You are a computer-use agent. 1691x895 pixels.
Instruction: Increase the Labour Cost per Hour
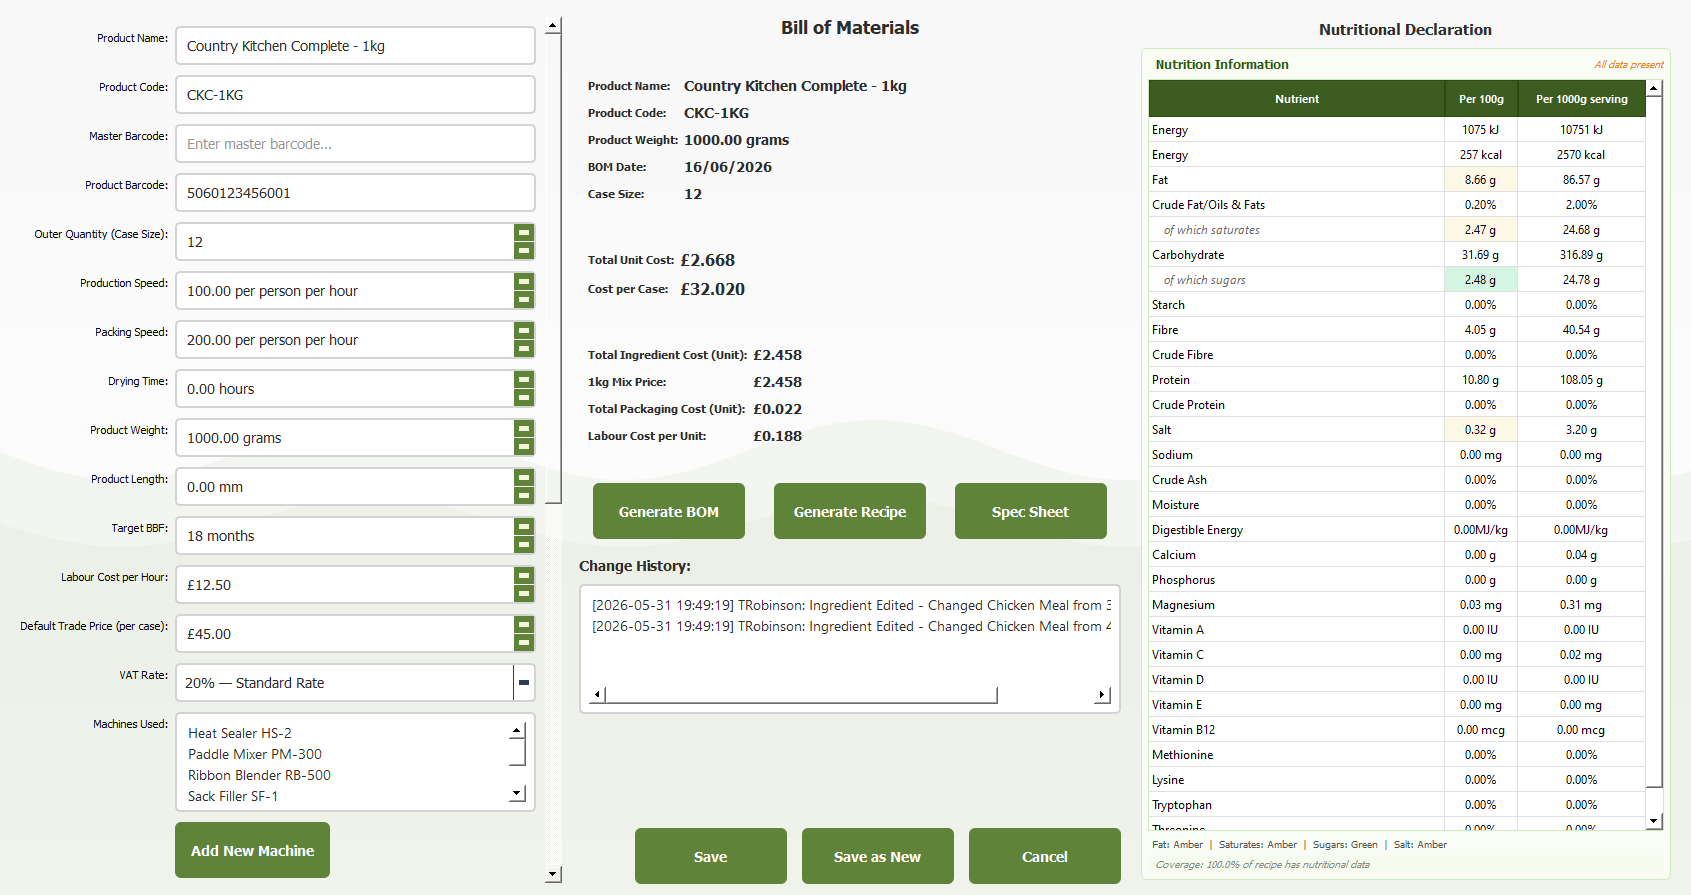(x=524, y=576)
